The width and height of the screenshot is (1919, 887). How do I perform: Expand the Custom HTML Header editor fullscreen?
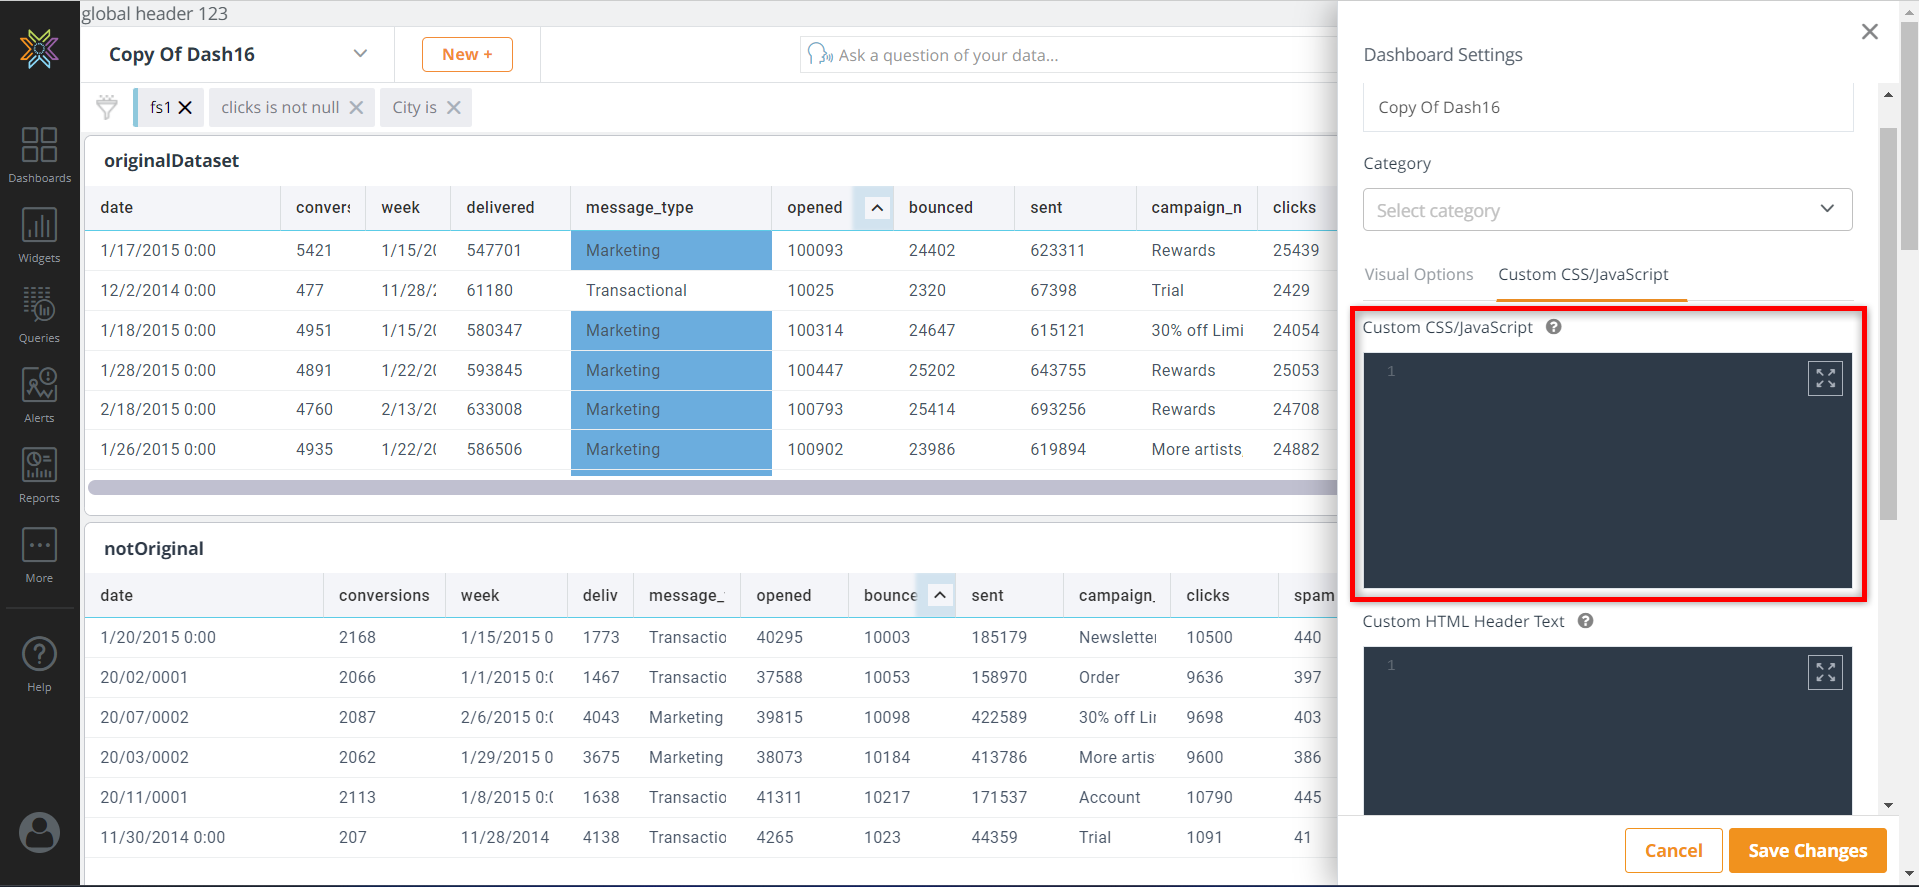[x=1825, y=673]
